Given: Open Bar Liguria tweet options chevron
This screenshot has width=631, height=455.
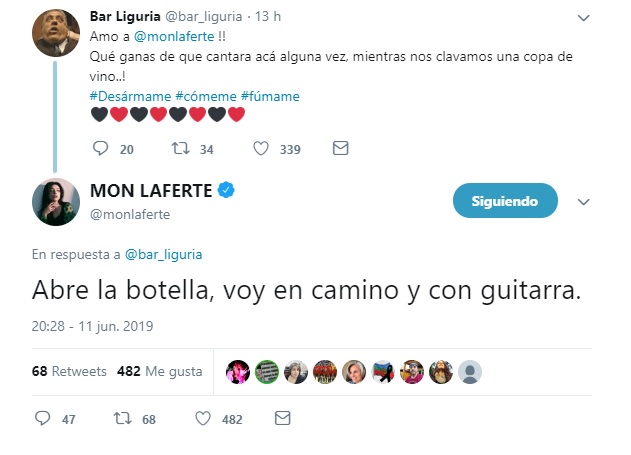Looking at the screenshot, I should pyautogui.click(x=584, y=17).
